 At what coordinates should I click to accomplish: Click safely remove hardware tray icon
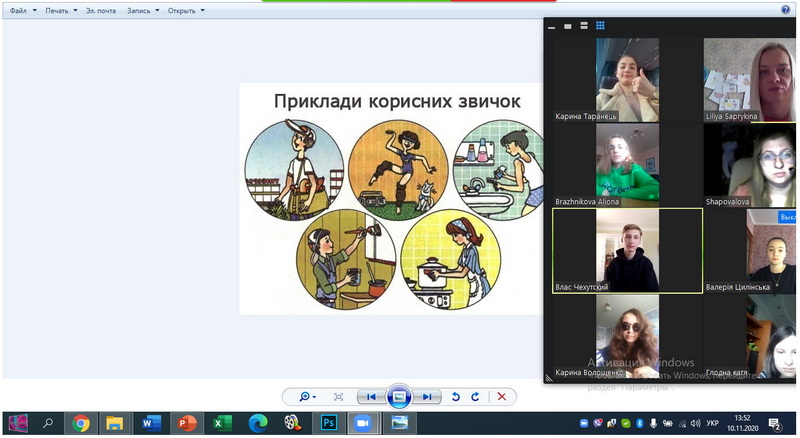pos(612,423)
